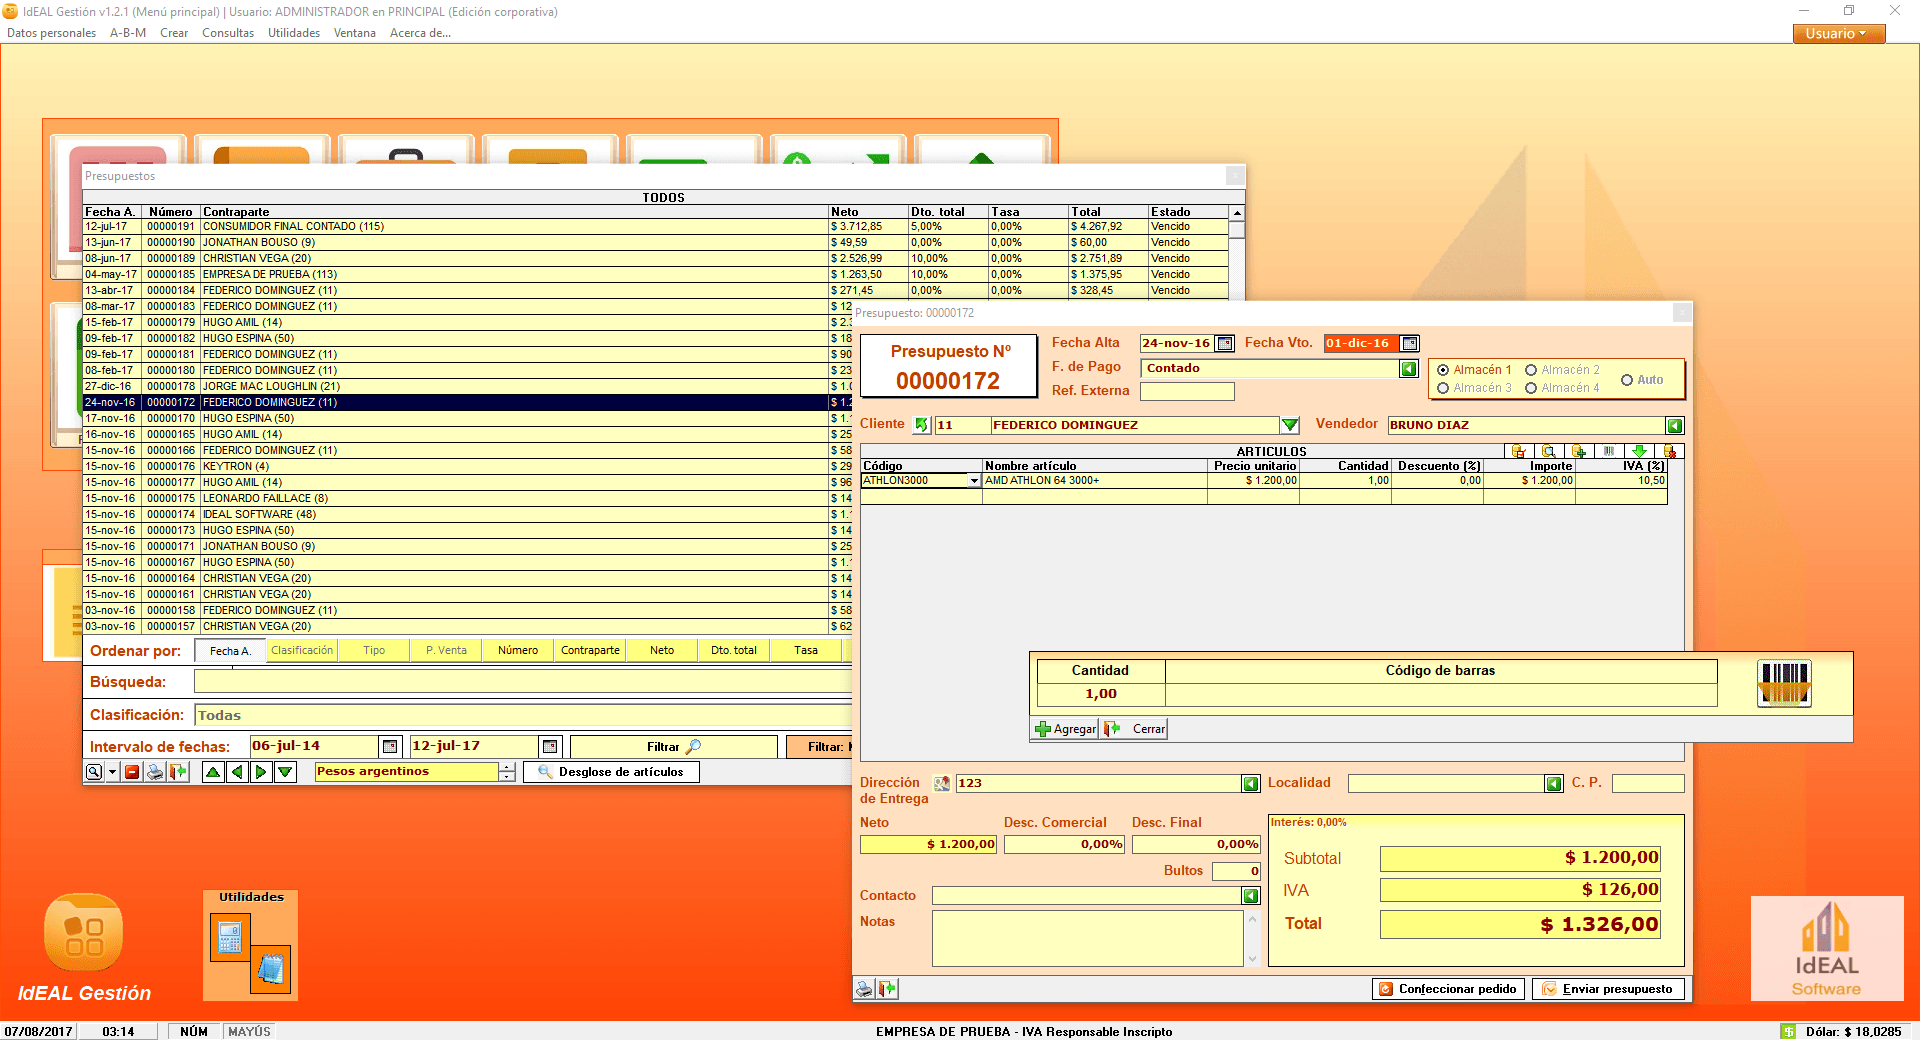Image resolution: width=1920 pixels, height=1040 pixels.
Task: Click the Filtrar button with magnifier
Action: (673, 747)
